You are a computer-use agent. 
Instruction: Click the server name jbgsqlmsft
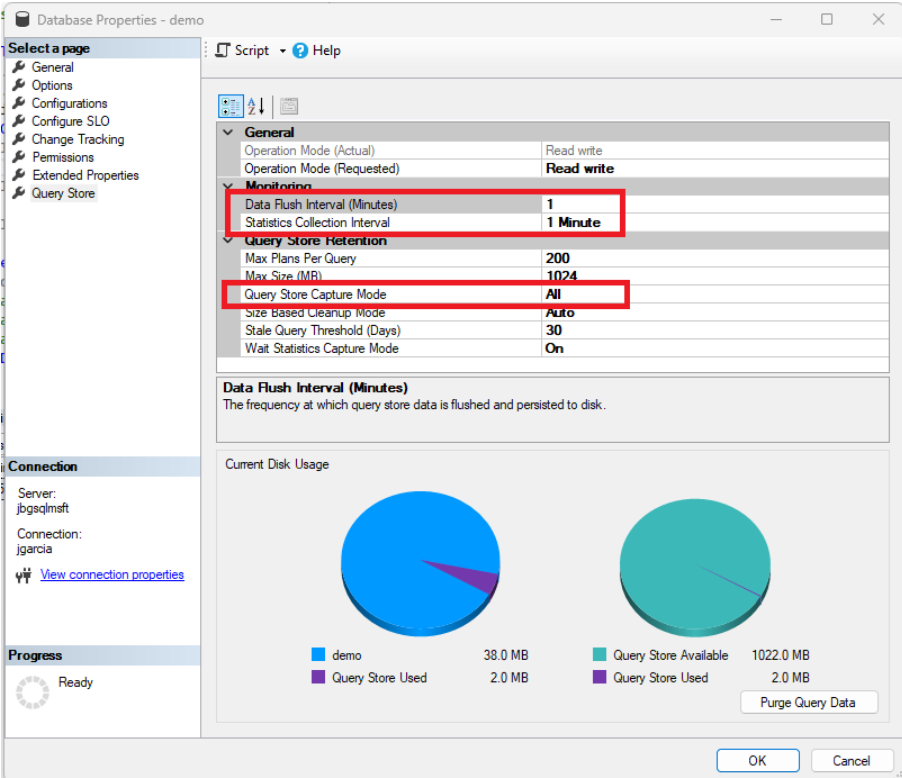pyautogui.click(x=43, y=508)
